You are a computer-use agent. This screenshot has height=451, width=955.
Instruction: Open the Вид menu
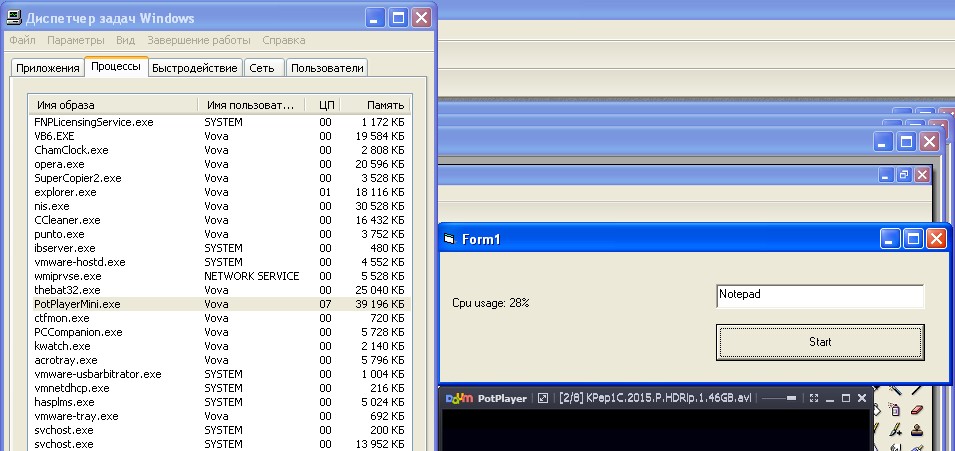tap(125, 40)
